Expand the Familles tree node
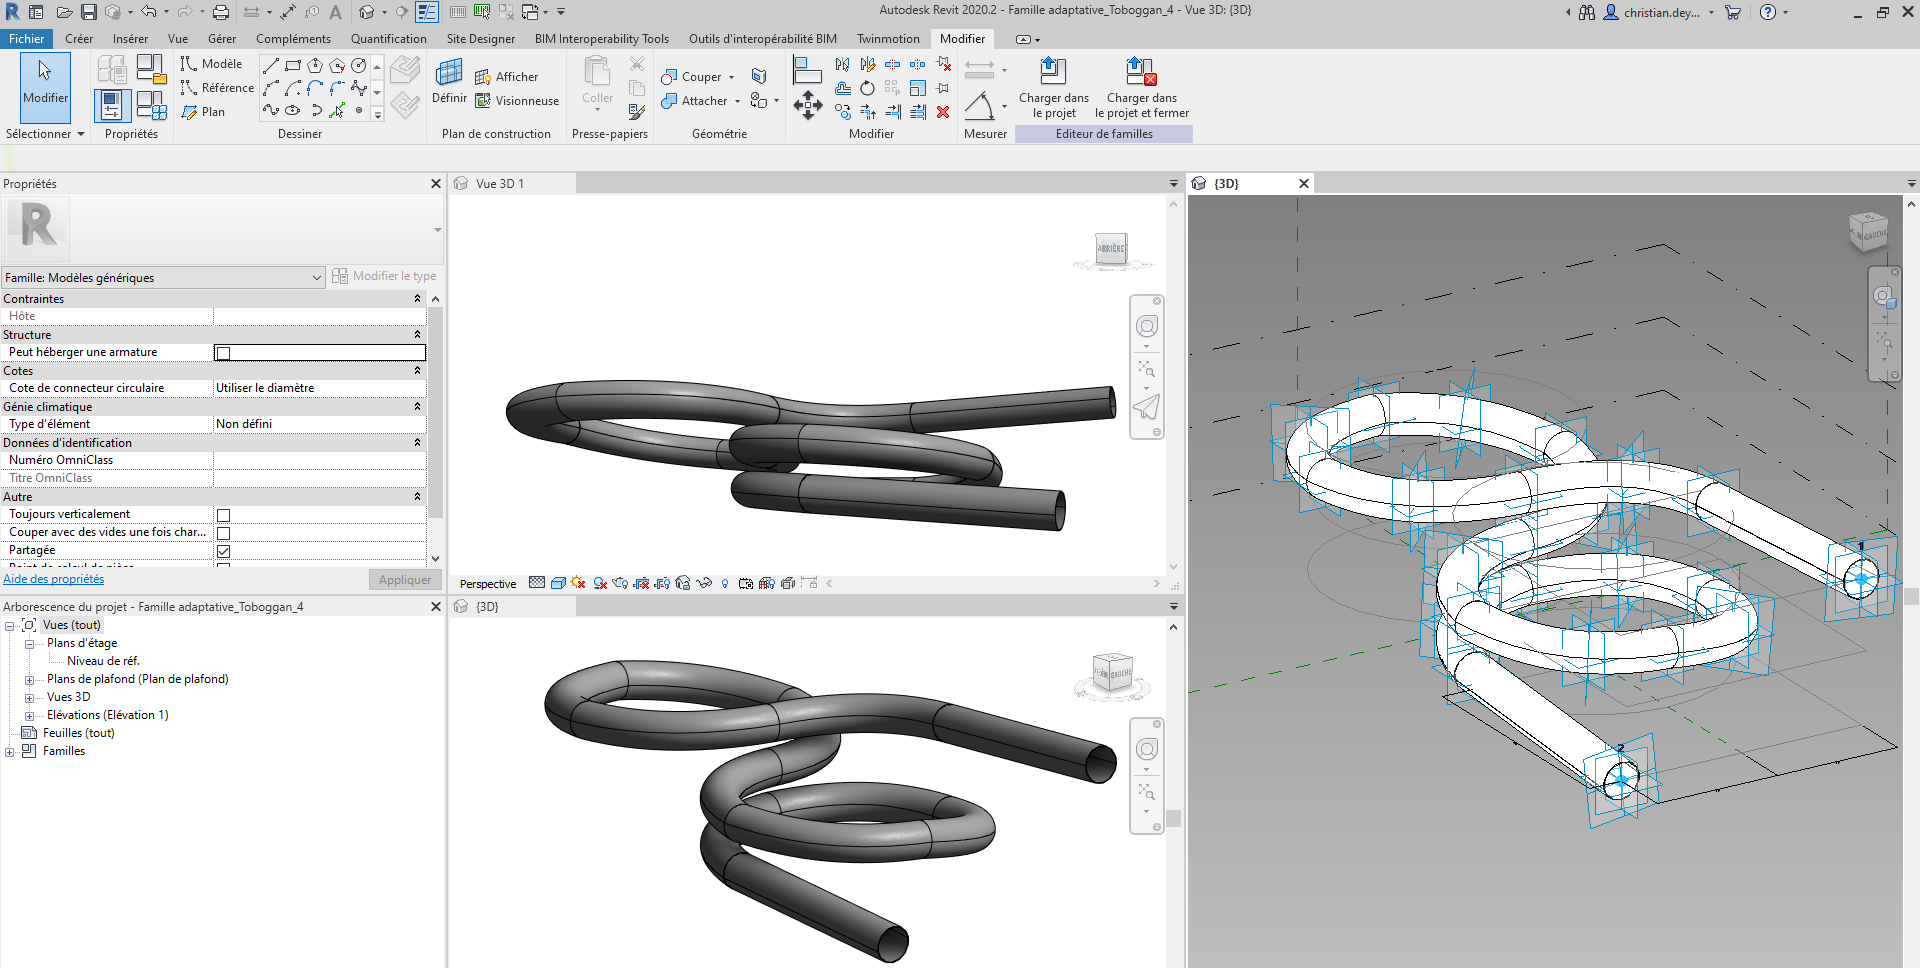The image size is (1920, 968). [10, 752]
